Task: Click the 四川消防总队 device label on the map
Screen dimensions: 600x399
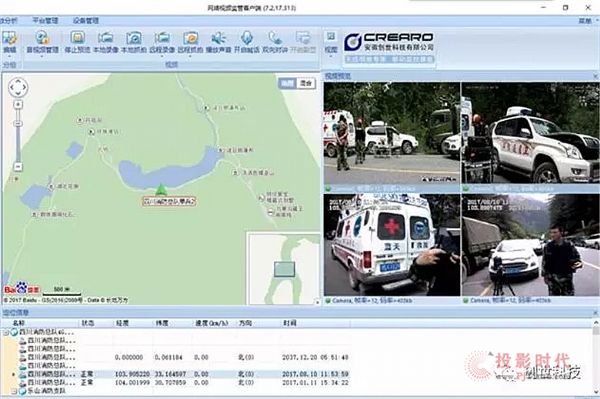Action: click(x=169, y=202)
